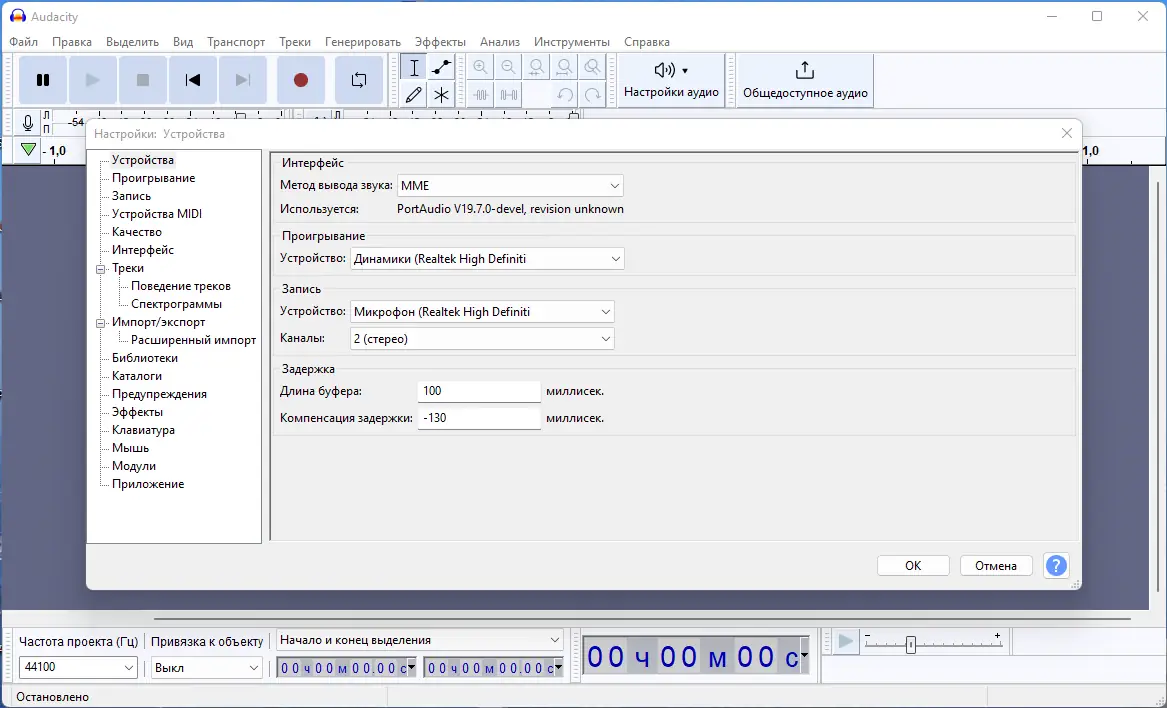Select Расширенный импорт in settings tree
Image resolution: width=1167 pixels, height=708 pixels.
194,339
